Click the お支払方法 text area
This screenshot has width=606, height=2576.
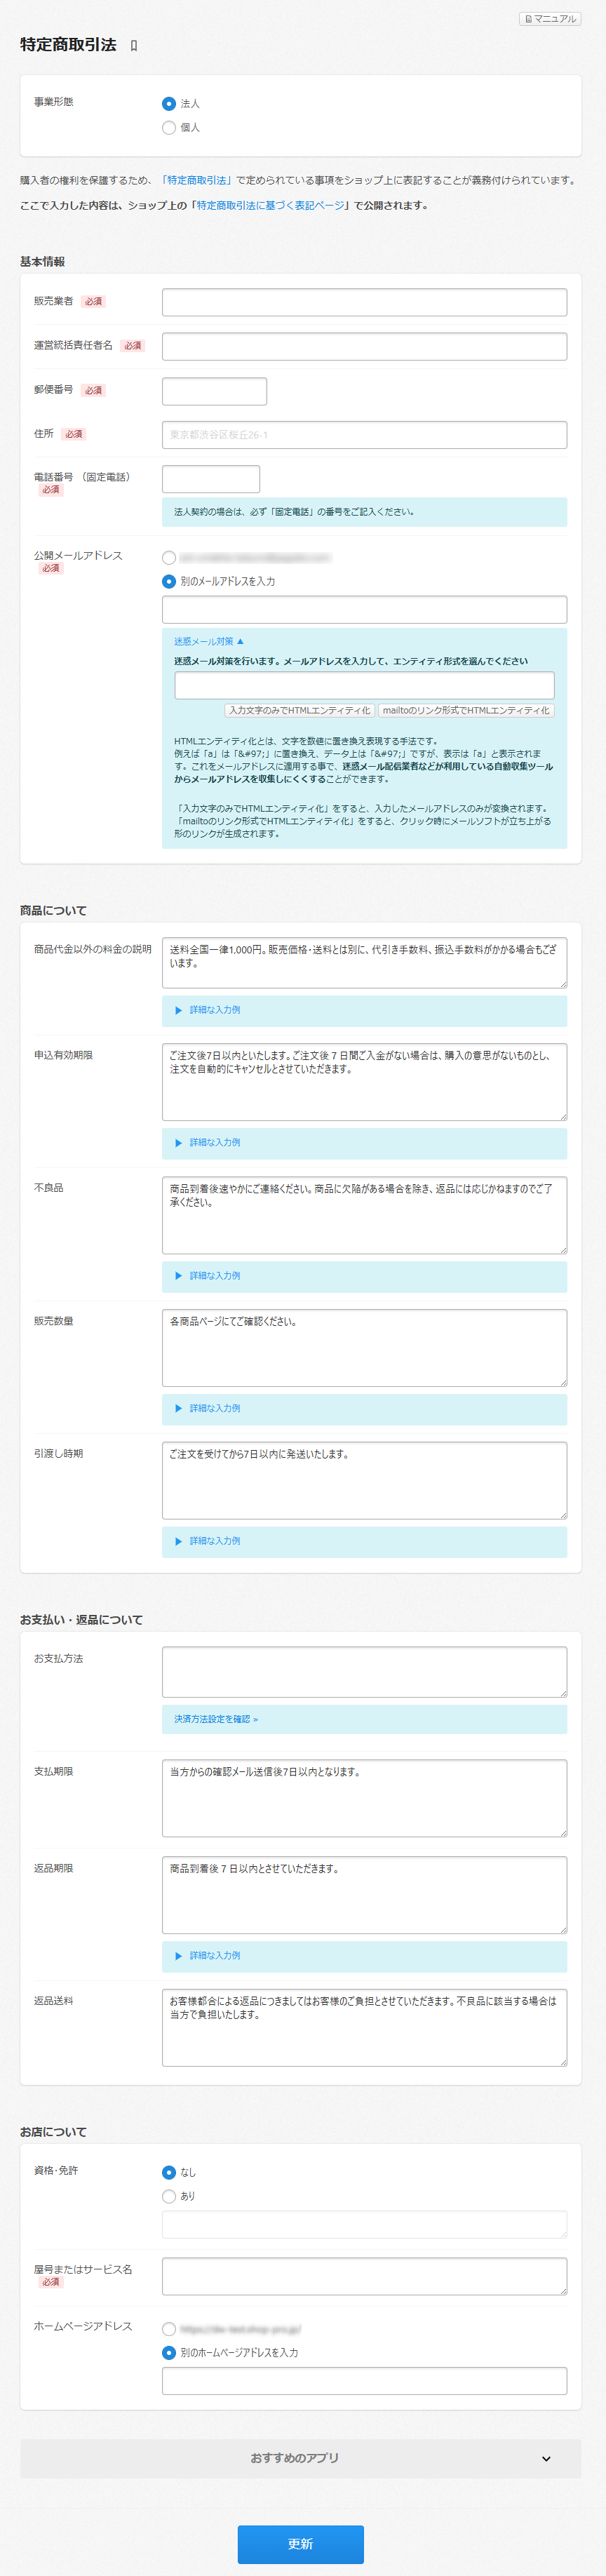364,1672
